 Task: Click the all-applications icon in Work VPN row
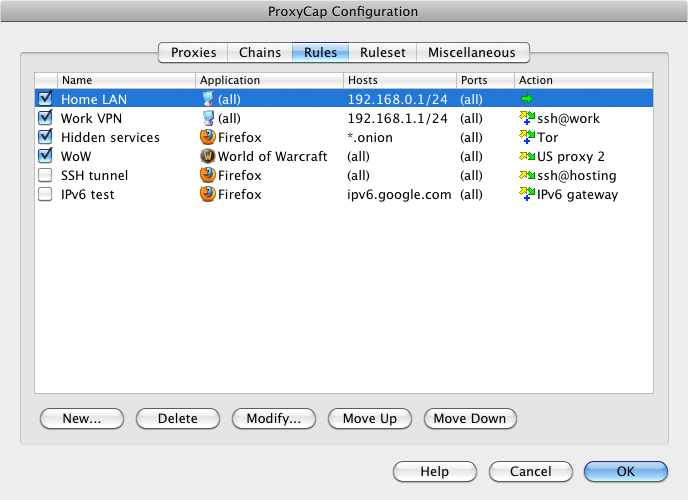point(208,118)
